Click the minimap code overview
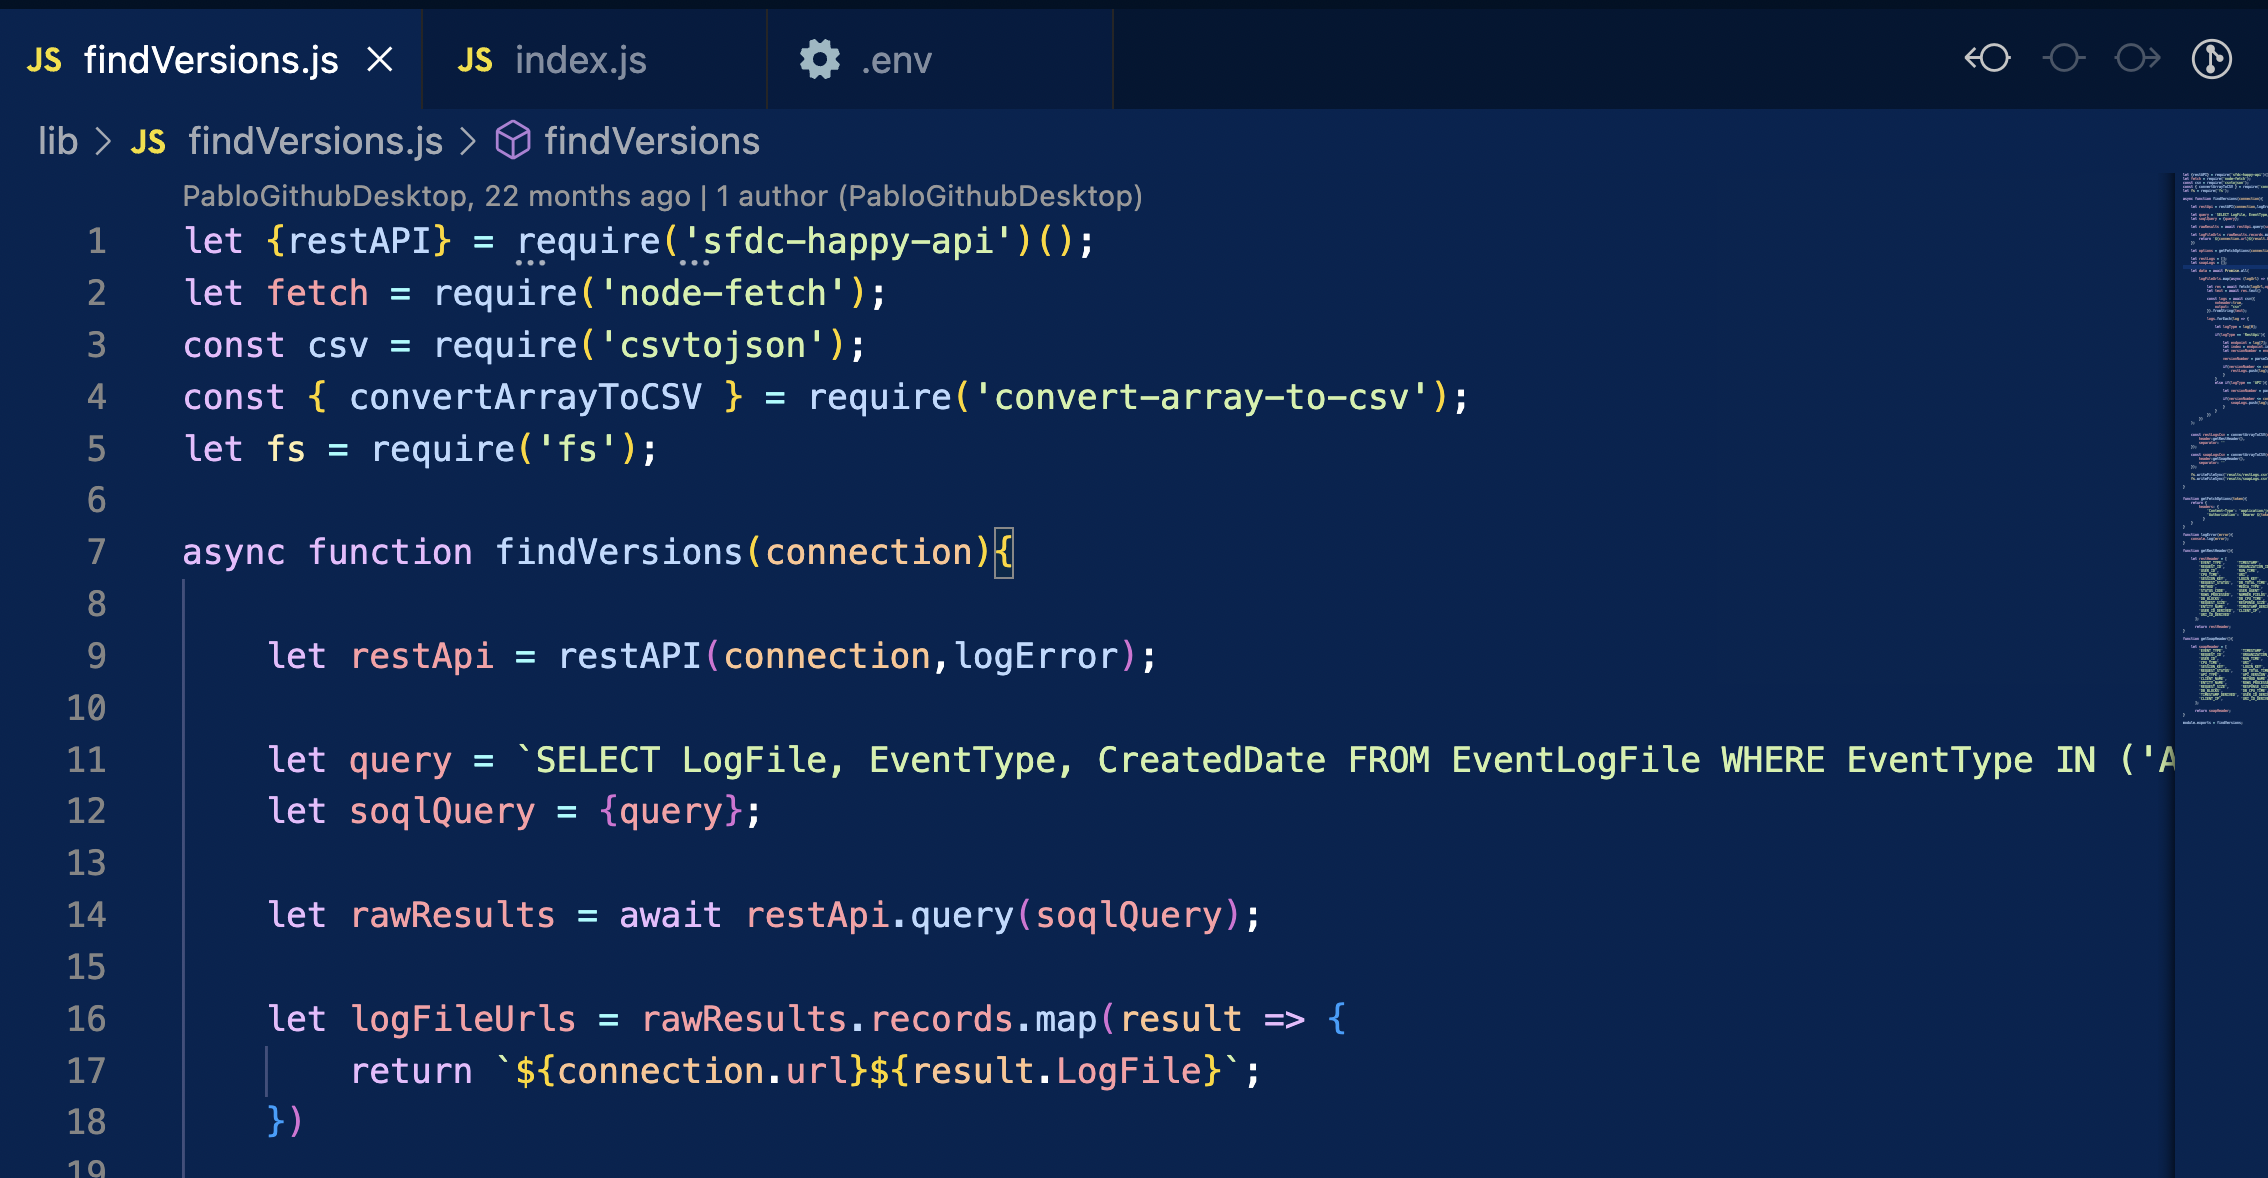The width and height of the screenshot is (2268, 1178). click(2222, 450)
